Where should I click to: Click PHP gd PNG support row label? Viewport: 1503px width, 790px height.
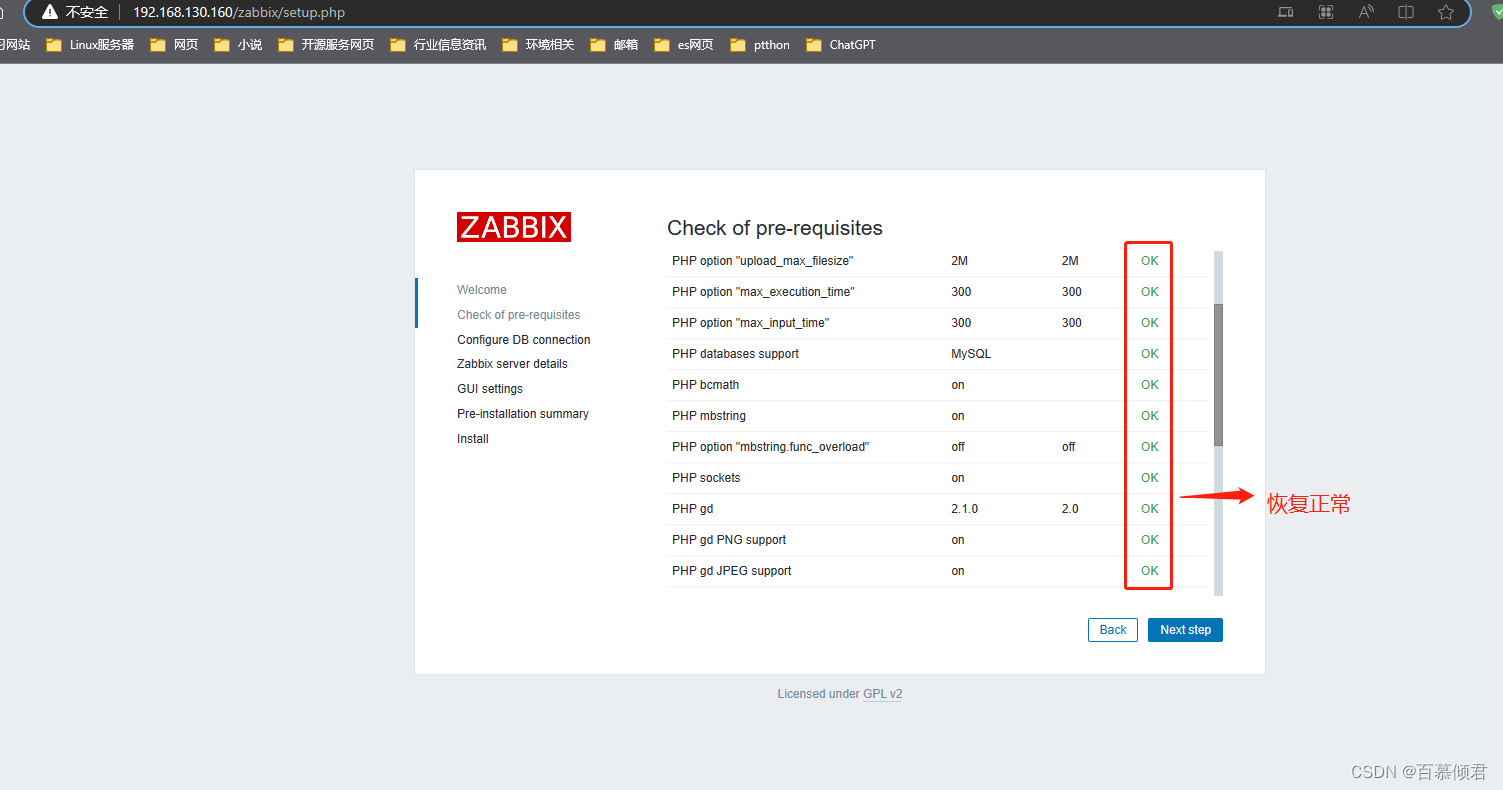[x=729, y=540]
